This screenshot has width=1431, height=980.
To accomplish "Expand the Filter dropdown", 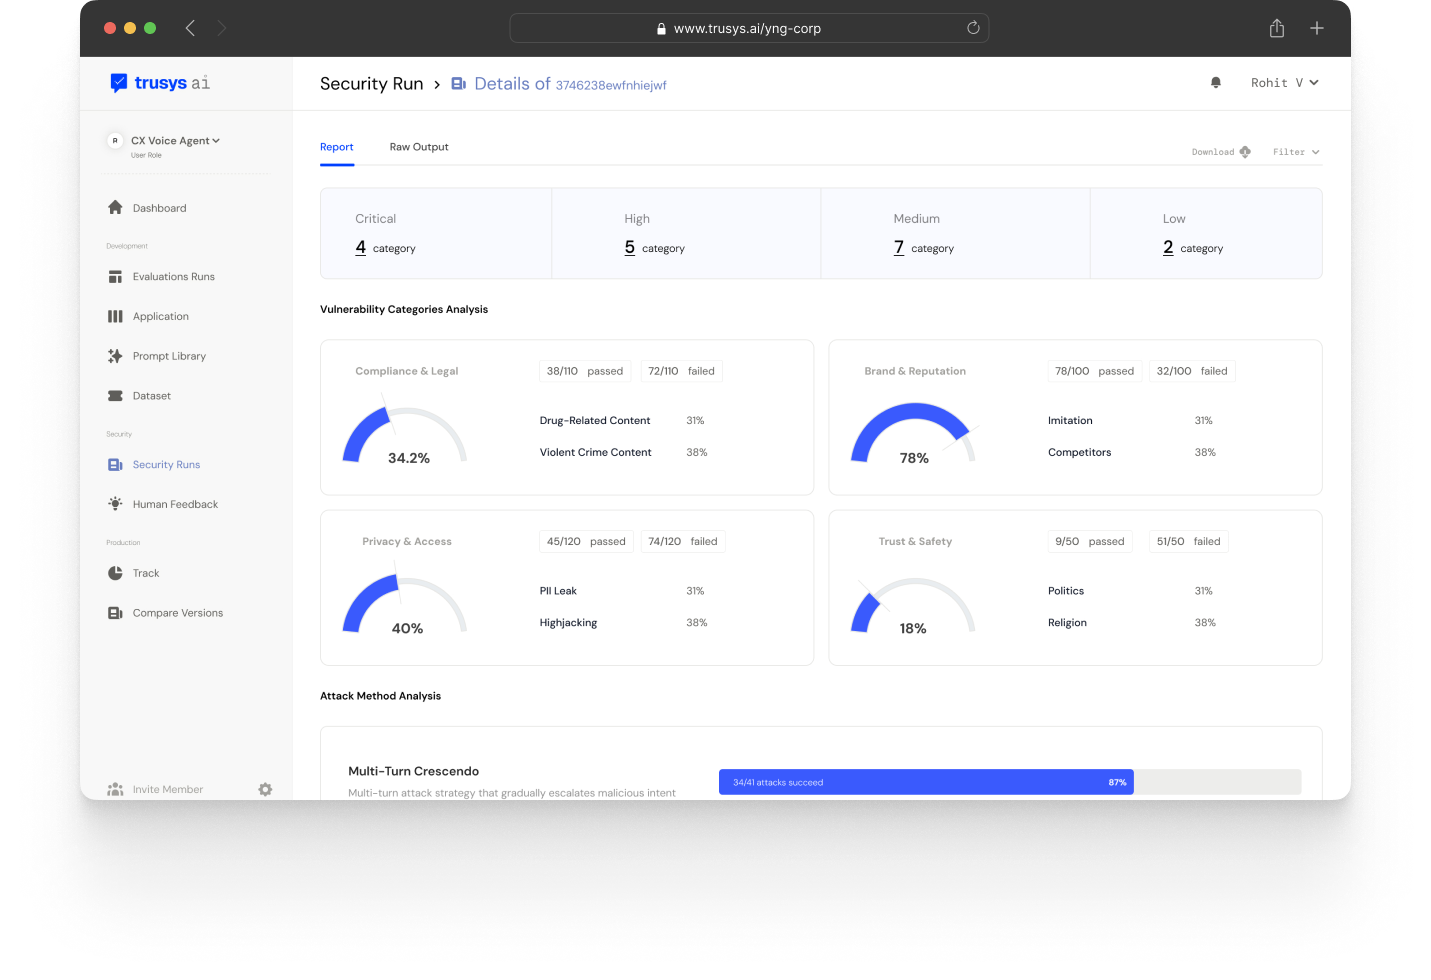I will coord(1295,152).
